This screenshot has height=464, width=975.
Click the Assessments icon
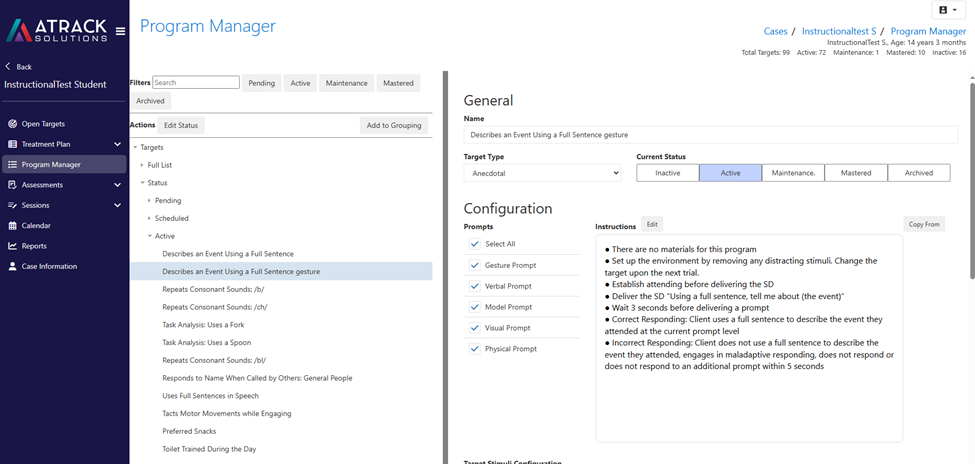pyautogui.click(x=12, y=185)
